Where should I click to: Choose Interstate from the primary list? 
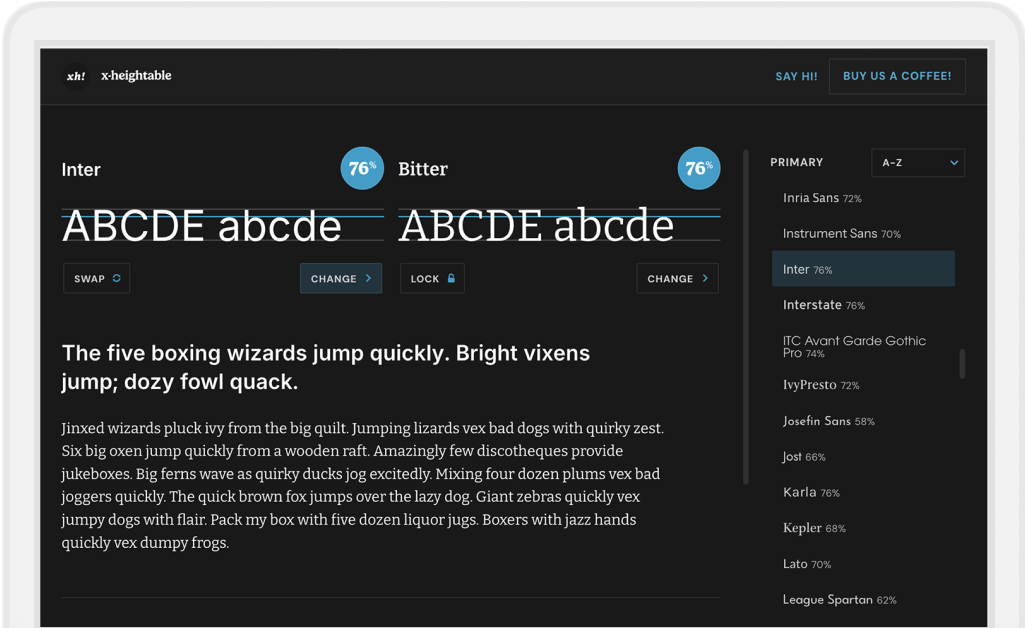click(823, 305)
